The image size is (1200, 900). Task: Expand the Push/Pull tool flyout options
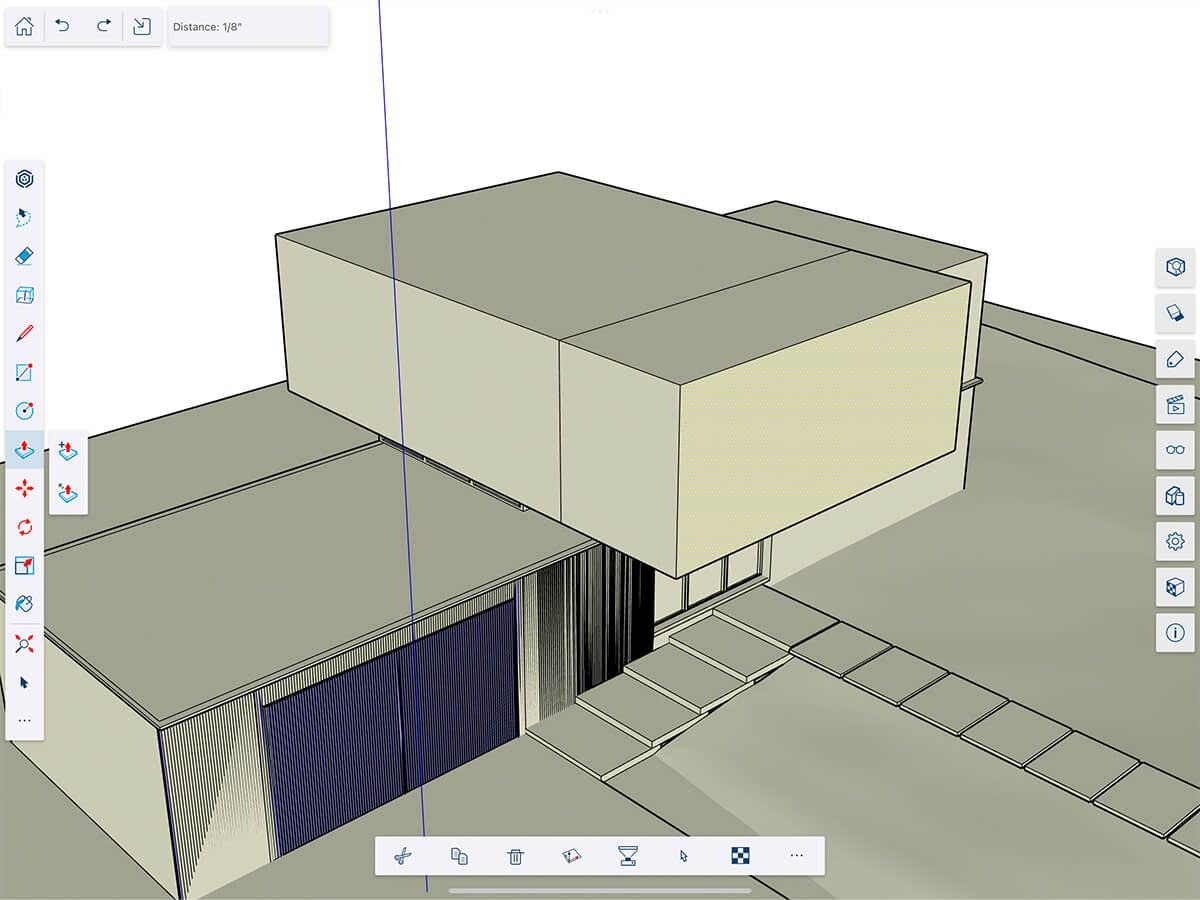68,450
